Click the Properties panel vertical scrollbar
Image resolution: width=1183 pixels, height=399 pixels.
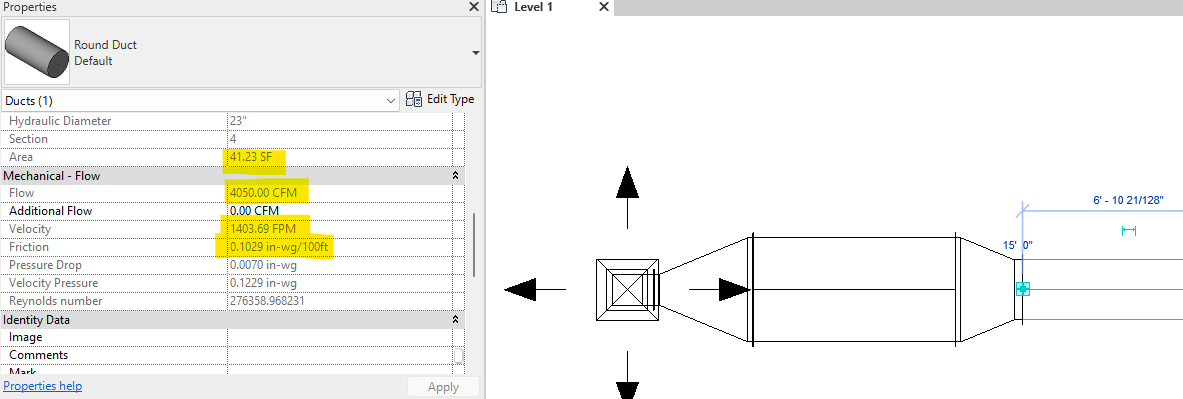click(x=473, y=245)
